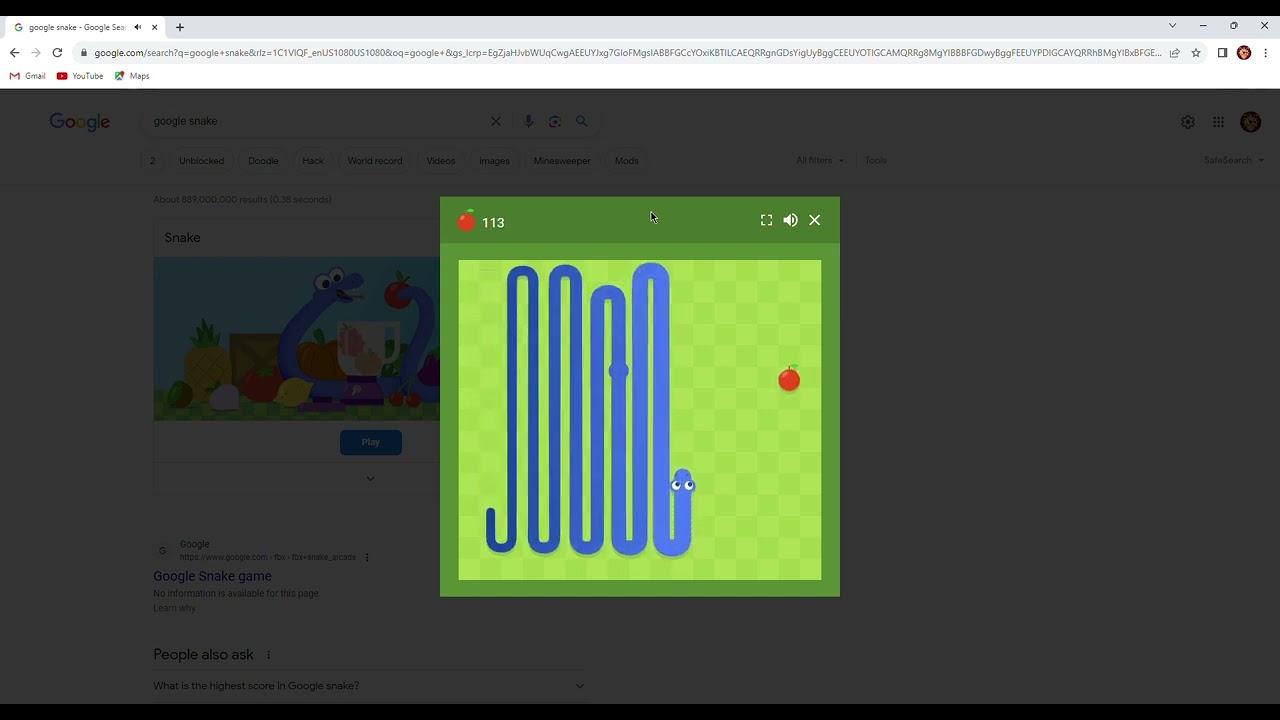
Task: Mute the google snake tab audio
Action: point(138,27)
